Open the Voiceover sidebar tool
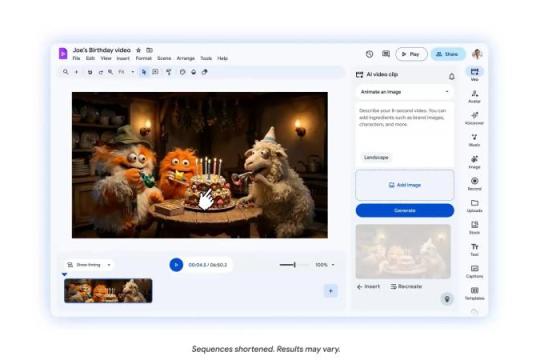Image resolution: width=540 pixels, height=360 pixels. pos(475,118)
